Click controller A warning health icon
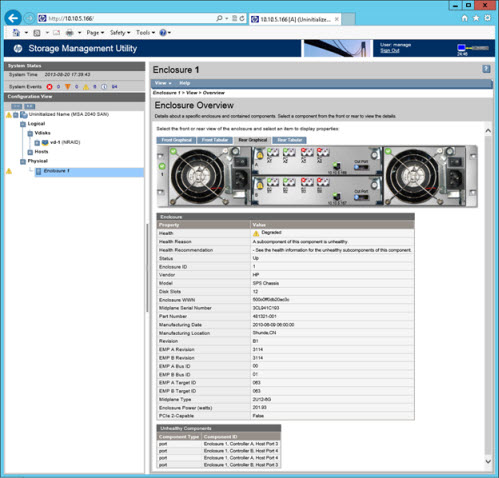This screenshot has width=499, height=478. click(260, 155)
